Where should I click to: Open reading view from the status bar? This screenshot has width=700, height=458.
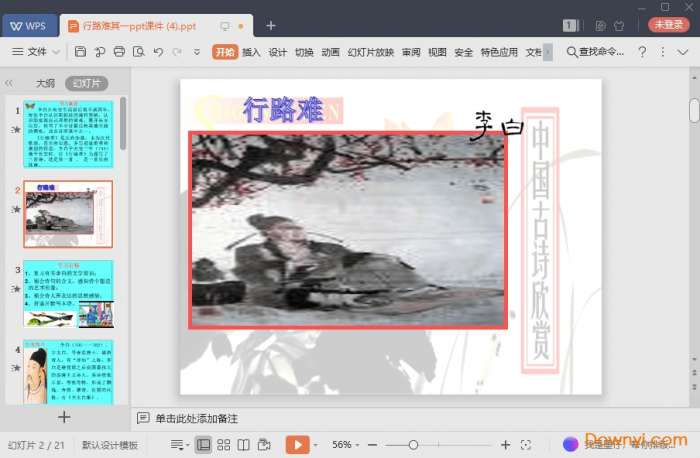[x=244, y=444]
